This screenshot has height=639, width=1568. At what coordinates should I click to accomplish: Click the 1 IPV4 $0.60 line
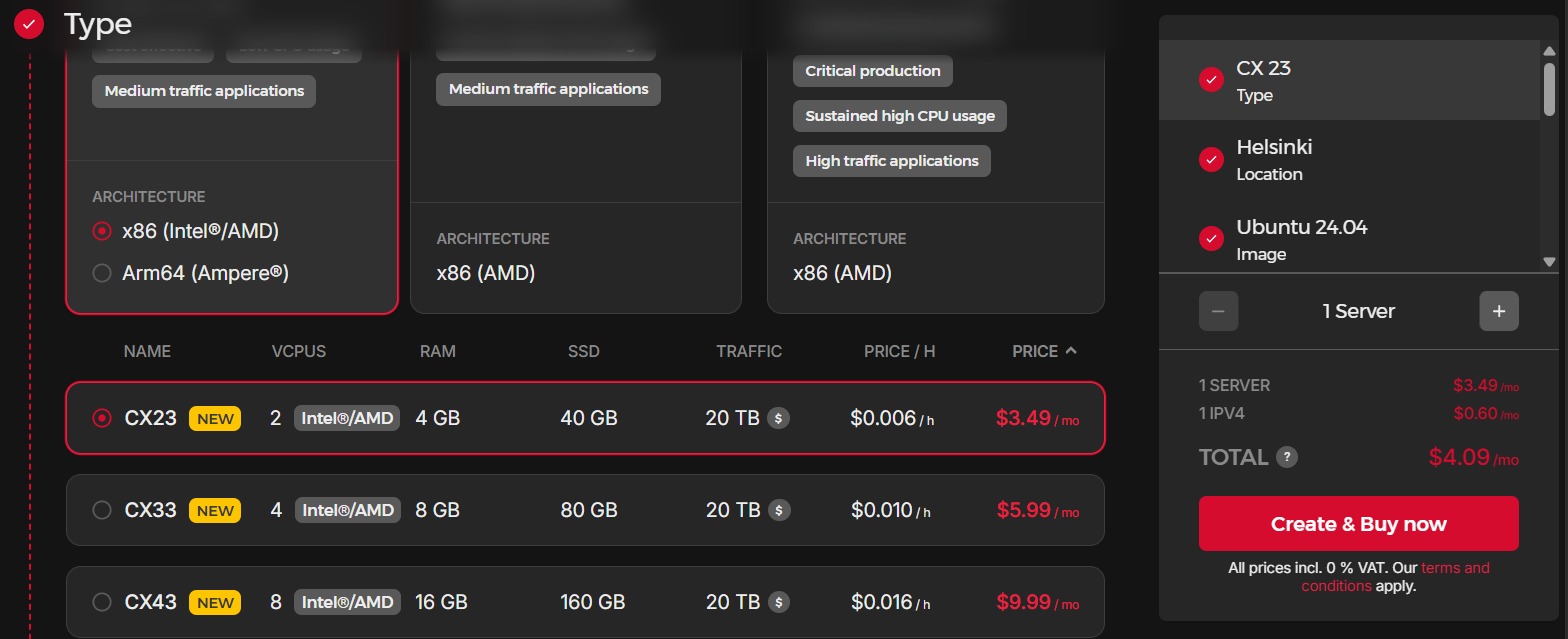1359,413
